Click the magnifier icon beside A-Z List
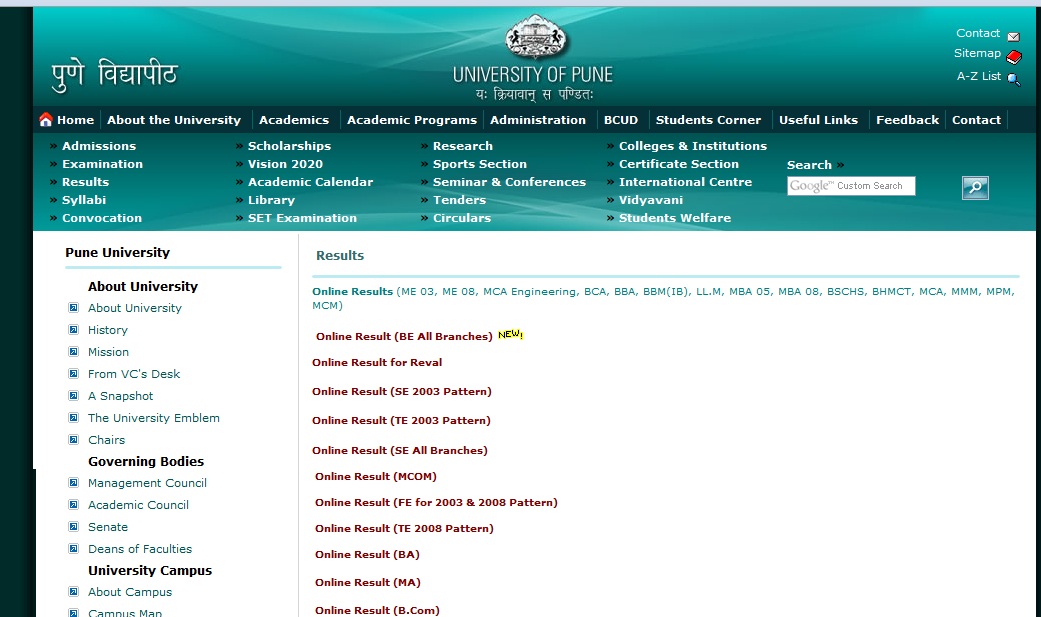The image size is (1041, 617). point(1014,77)
